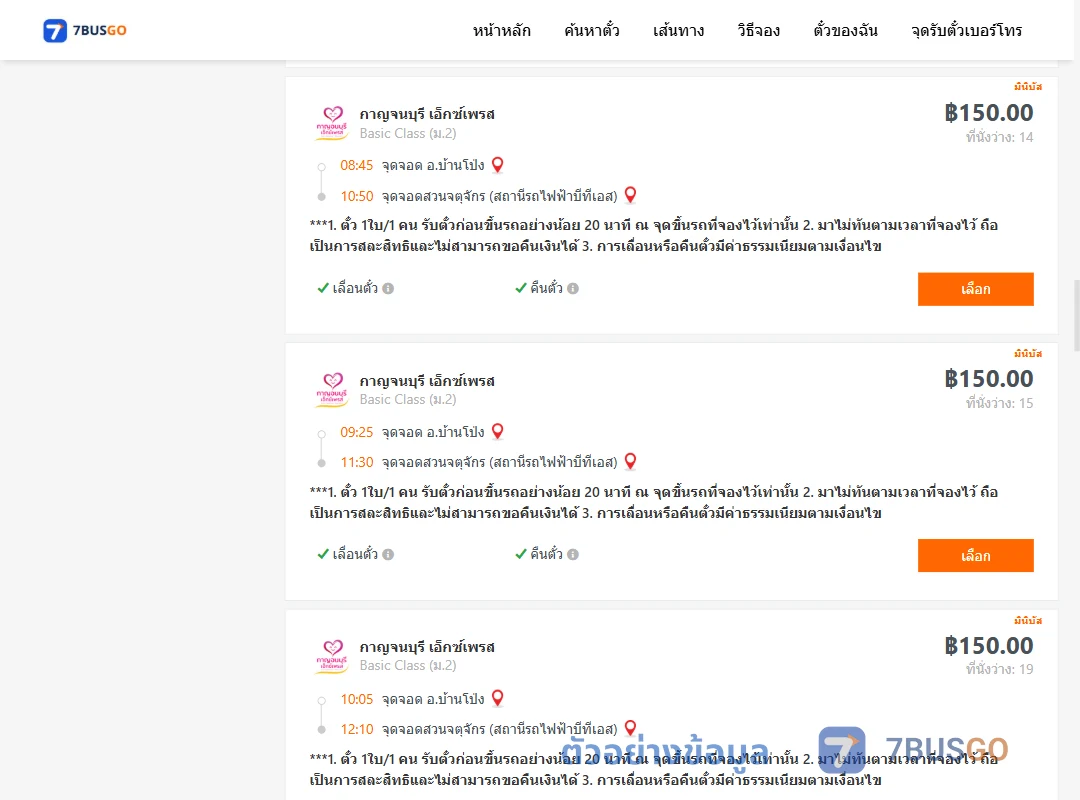1080x800 pixels.
Task: Click ที่นั่งว่าง: 14 seat count
Action: point(999,137)
